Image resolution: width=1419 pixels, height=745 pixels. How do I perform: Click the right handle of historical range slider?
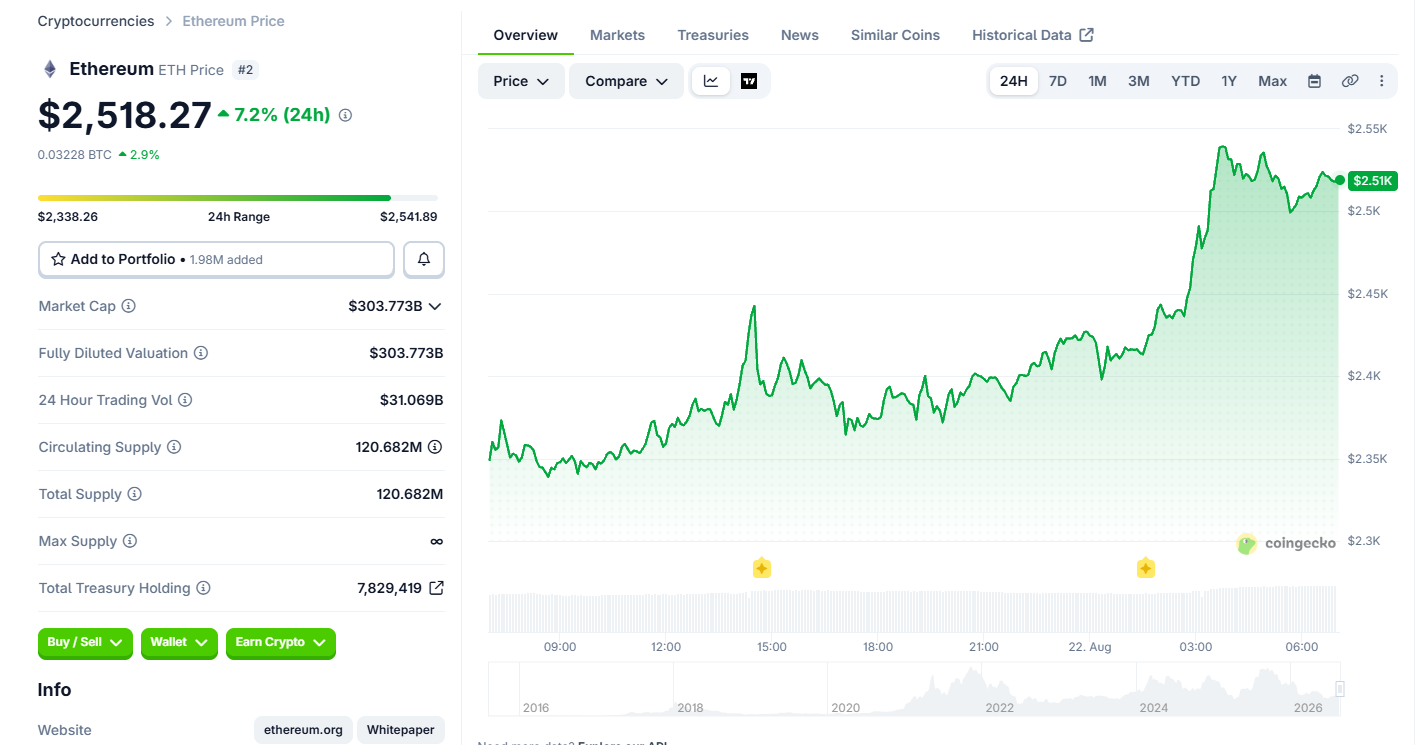click(1340, 689)
